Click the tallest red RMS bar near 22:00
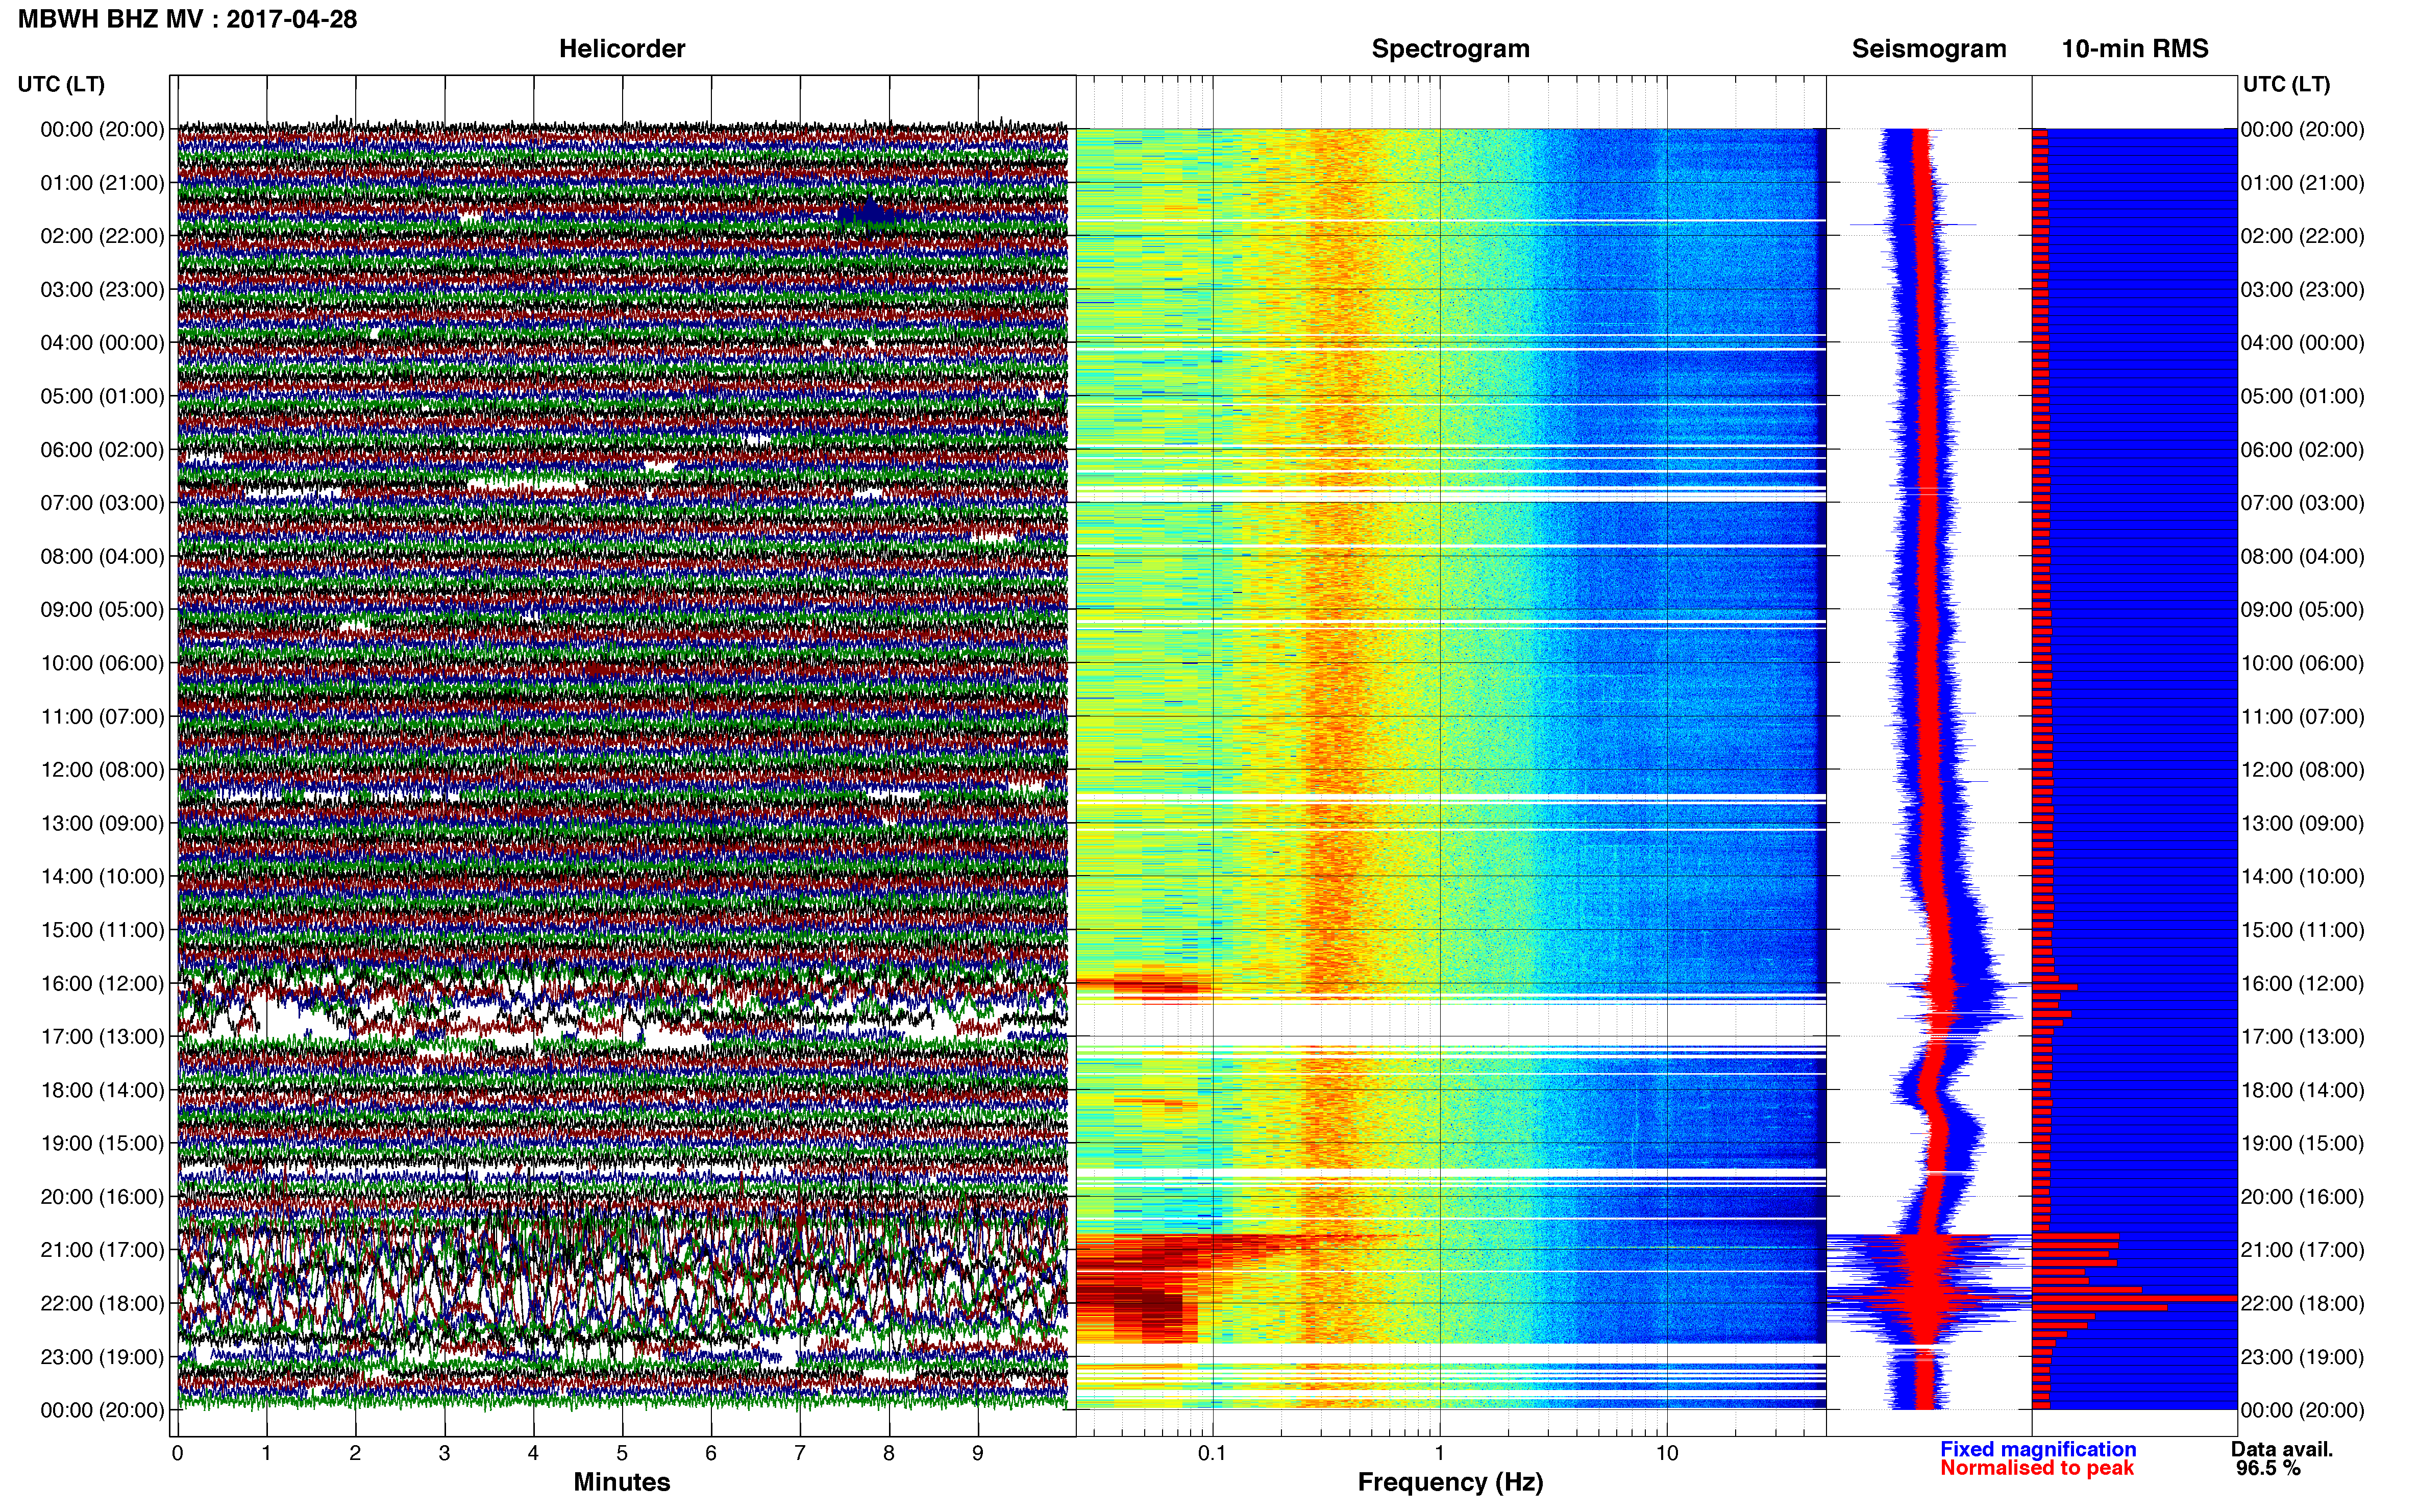 (x=2134, y=1298)
